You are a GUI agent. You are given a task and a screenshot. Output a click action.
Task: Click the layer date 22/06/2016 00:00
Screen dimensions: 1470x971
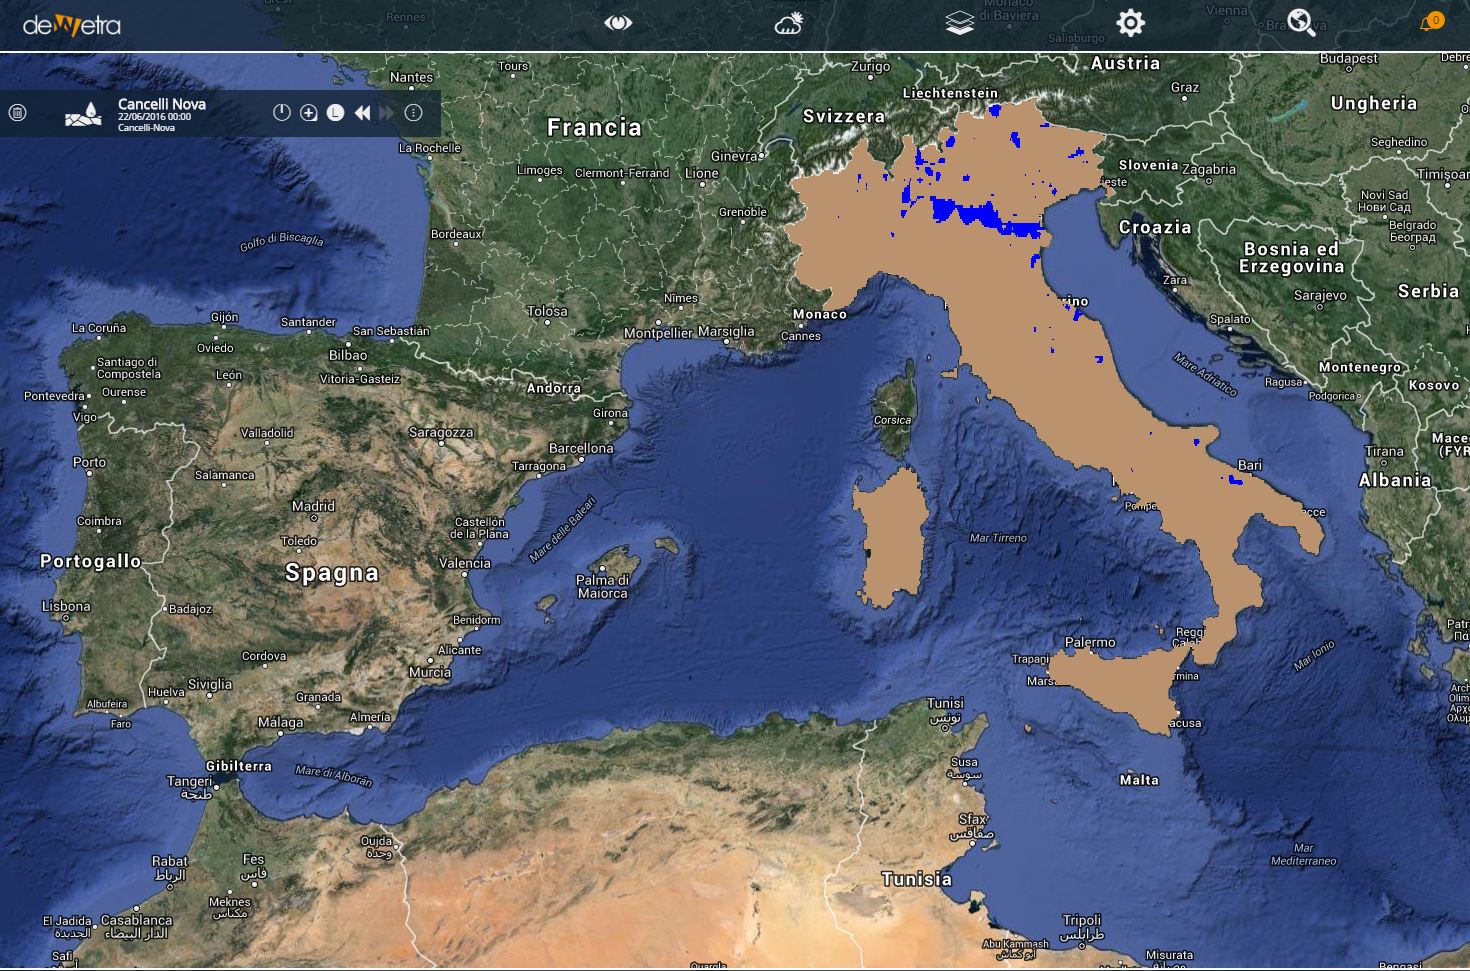coord(154,117)
